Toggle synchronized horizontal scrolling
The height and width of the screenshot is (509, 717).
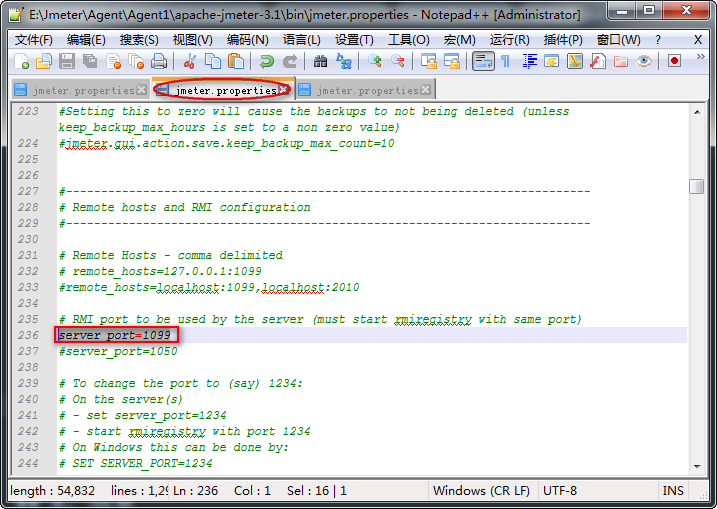(452, 61)
